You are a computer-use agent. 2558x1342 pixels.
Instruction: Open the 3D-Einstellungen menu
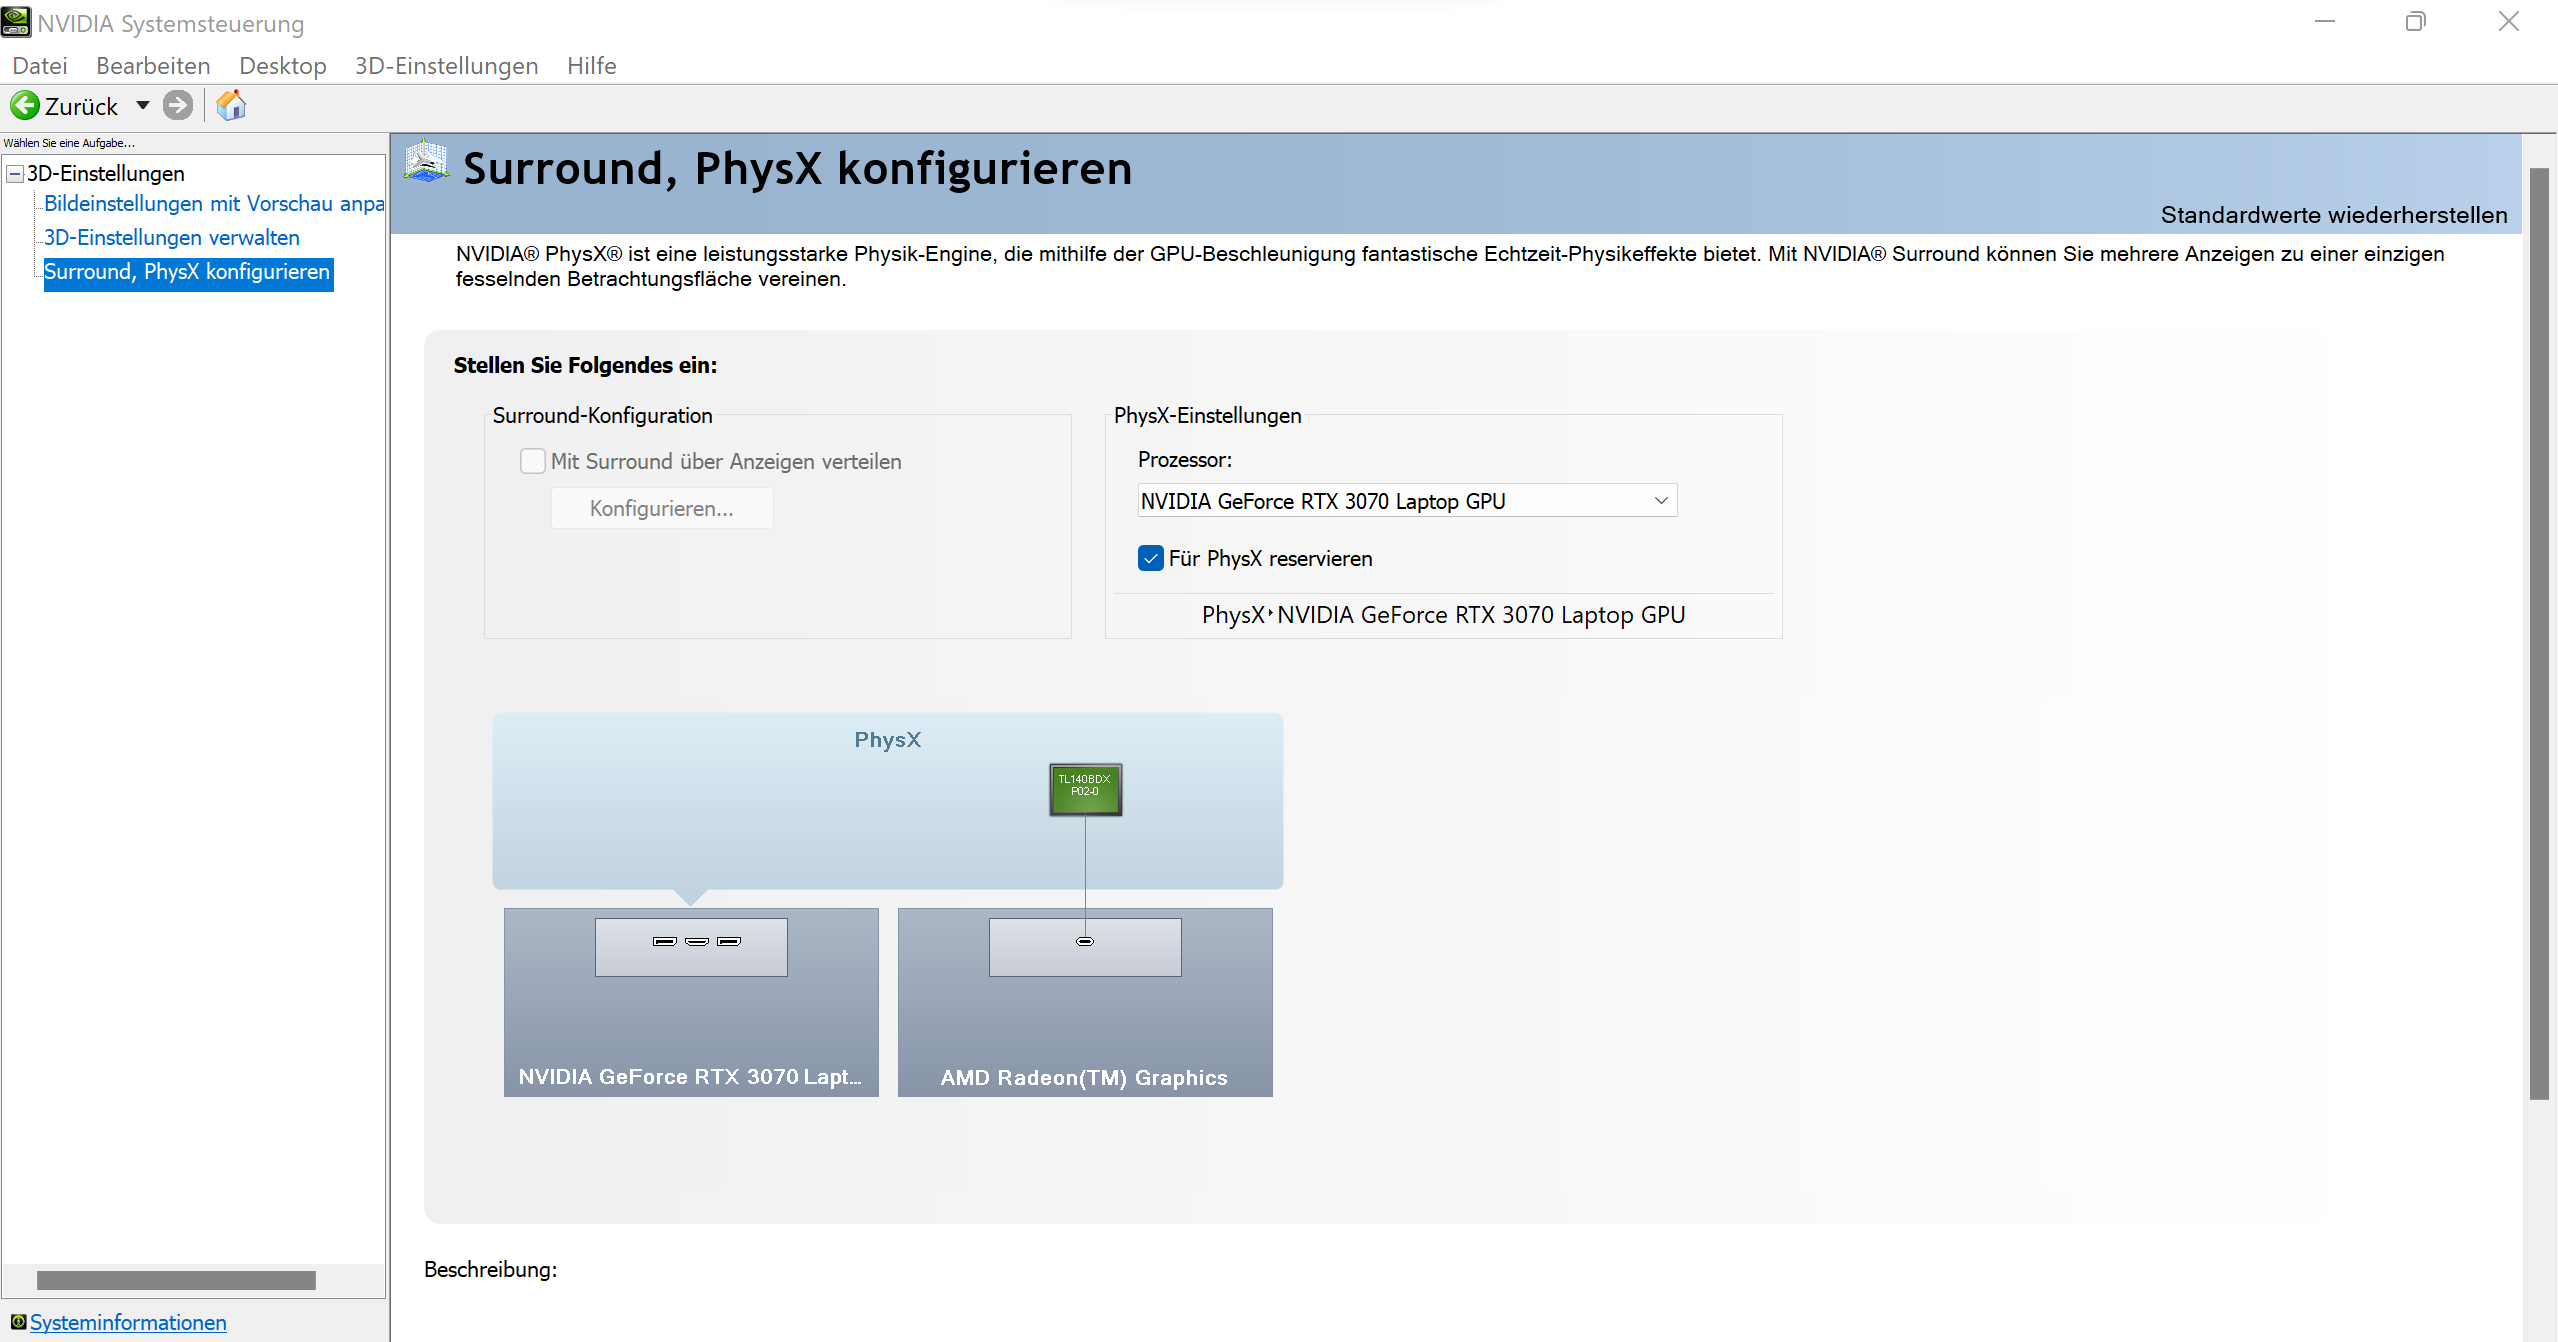pos(446,66)
